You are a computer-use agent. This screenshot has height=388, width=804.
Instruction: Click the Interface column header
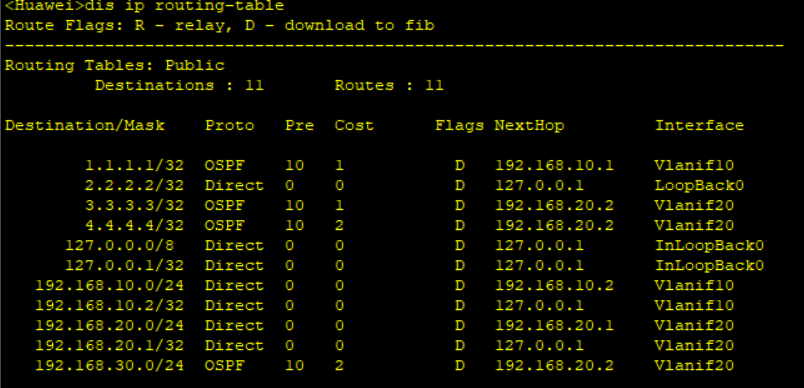tap(699, 126)
